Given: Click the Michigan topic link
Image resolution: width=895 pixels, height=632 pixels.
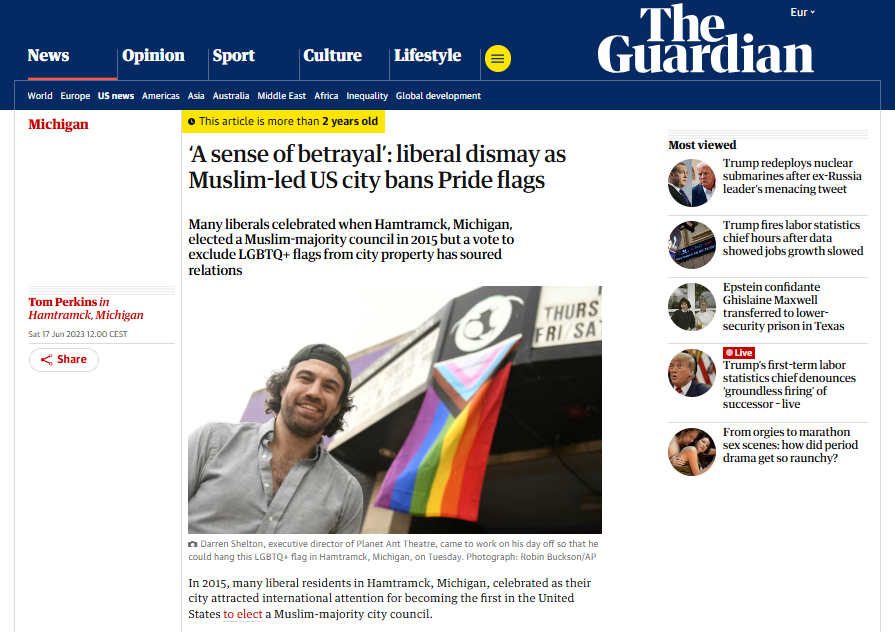Looking at the screenshot, I should pyautogui.click(x=58, y=124).
